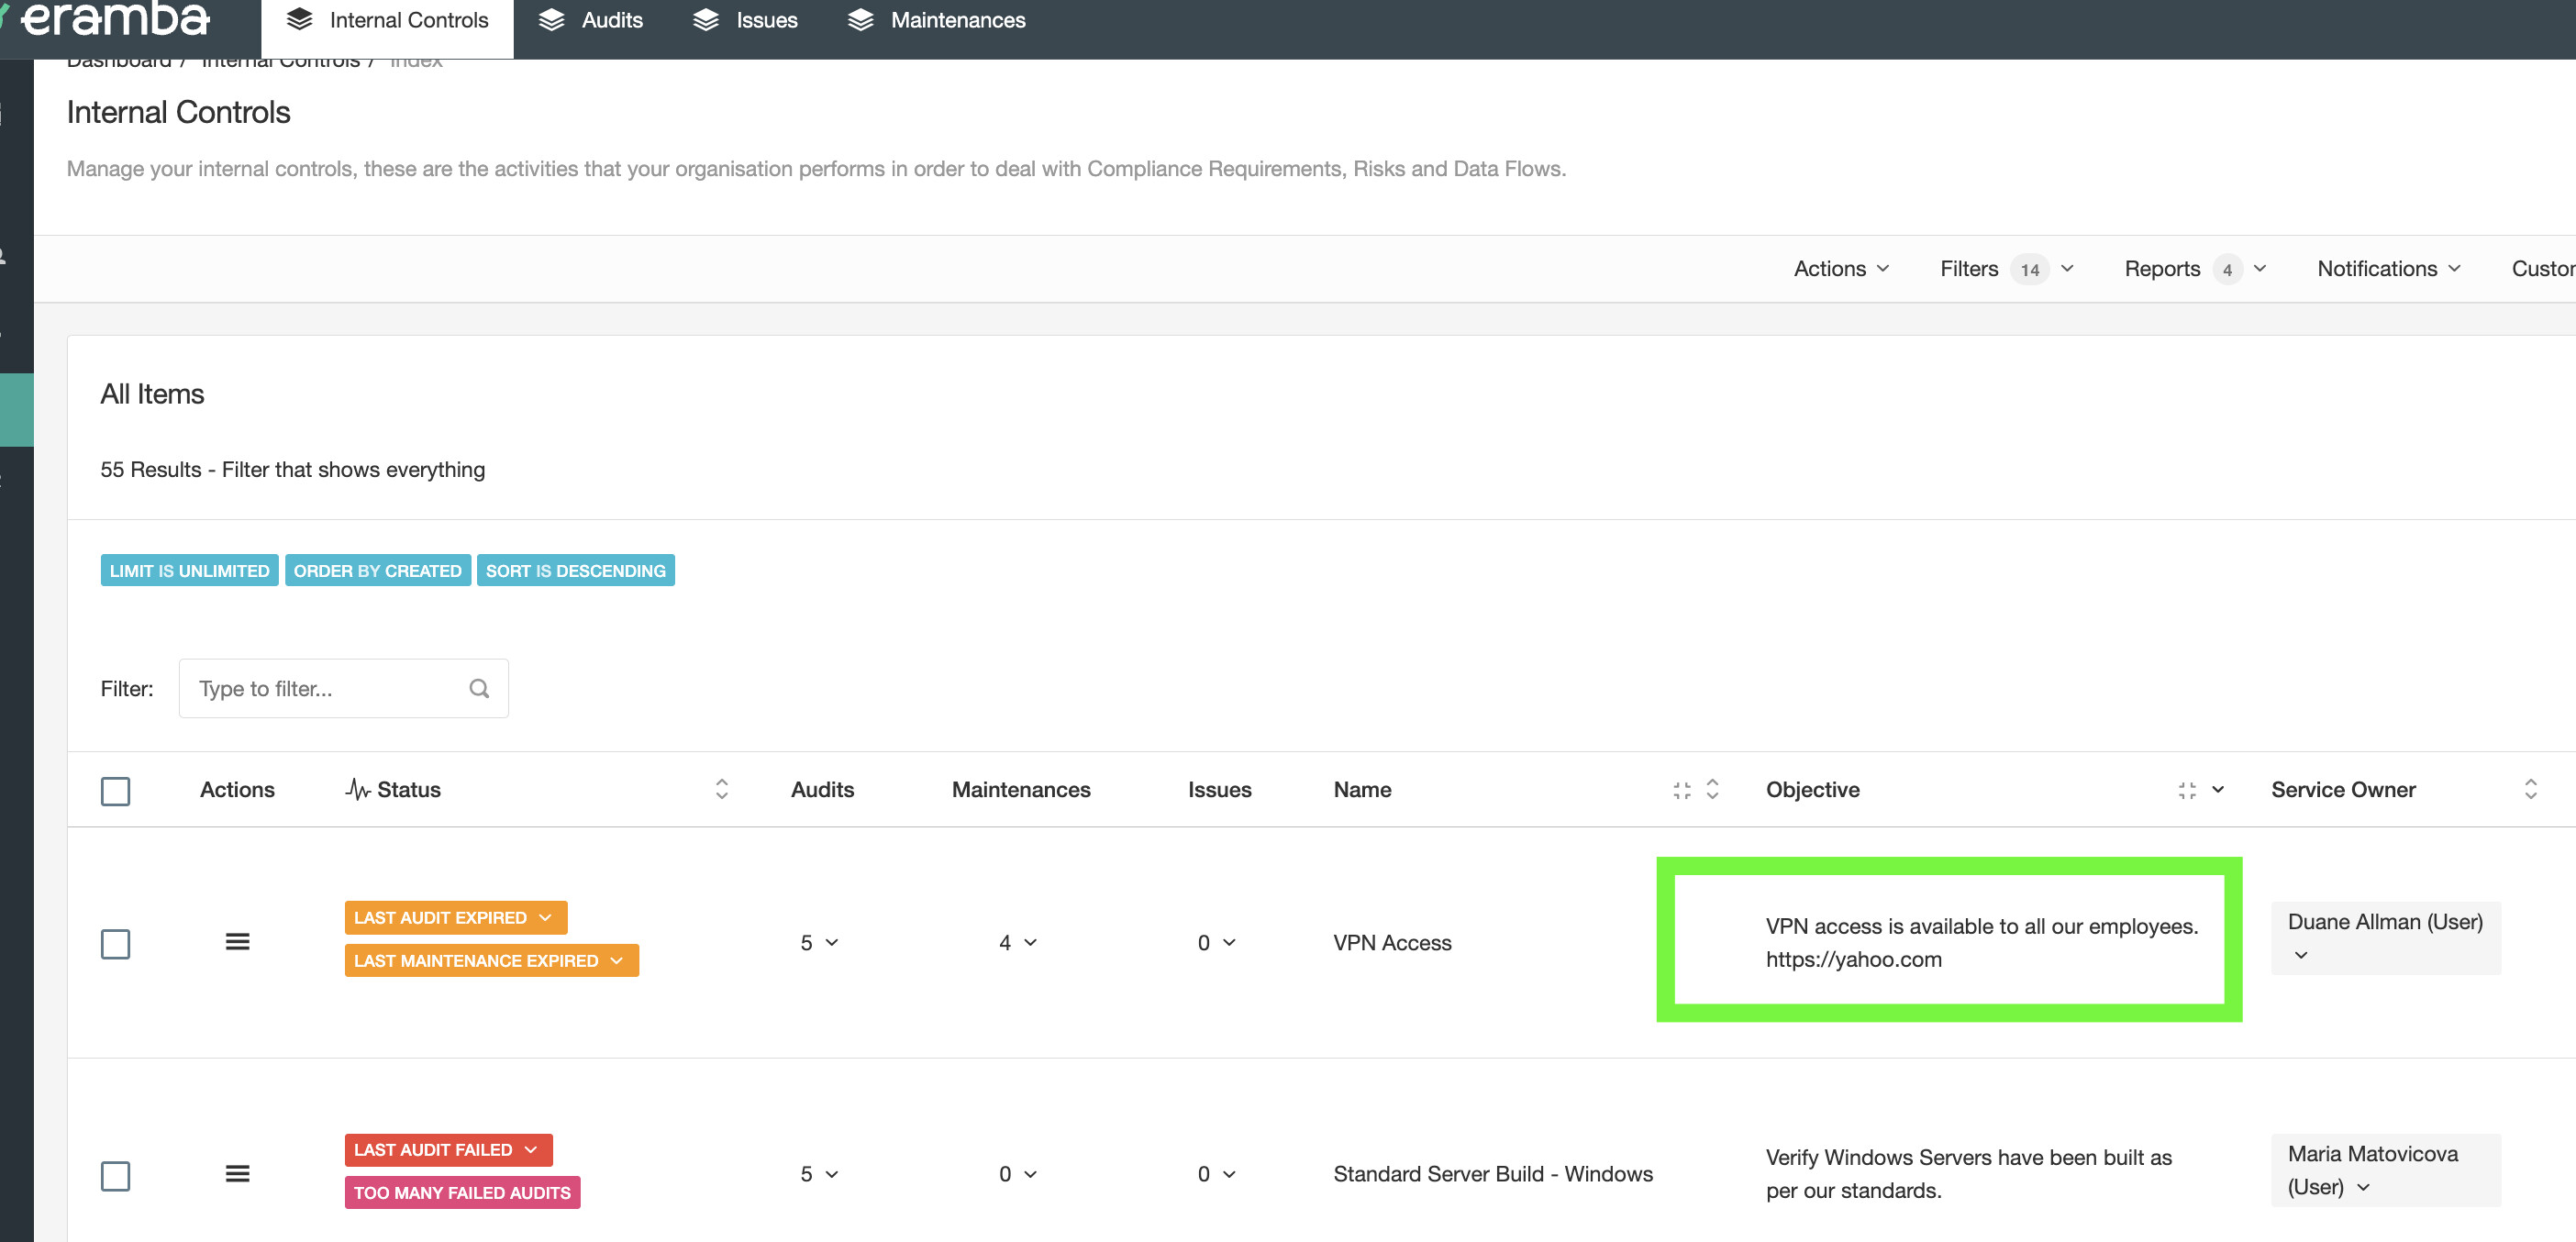Click the TOO MANY FAILED AUDITS badge

click(462, 1192)
